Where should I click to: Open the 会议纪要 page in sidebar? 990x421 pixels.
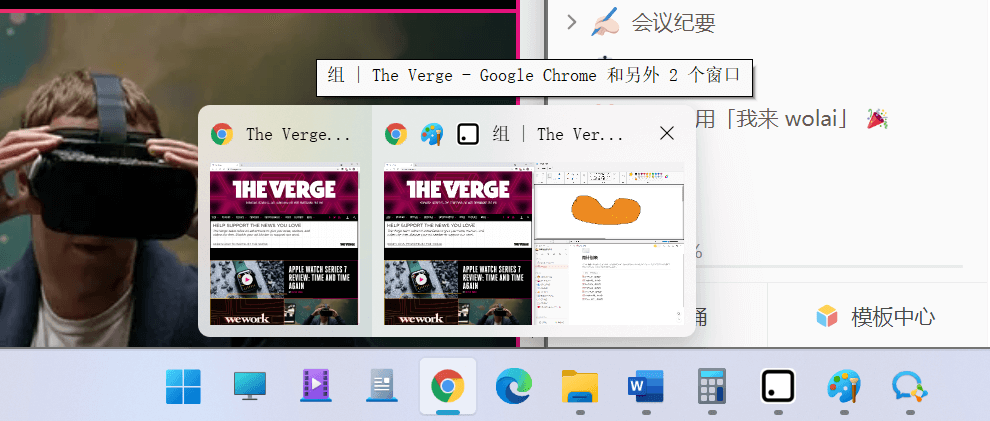[672, 21]
